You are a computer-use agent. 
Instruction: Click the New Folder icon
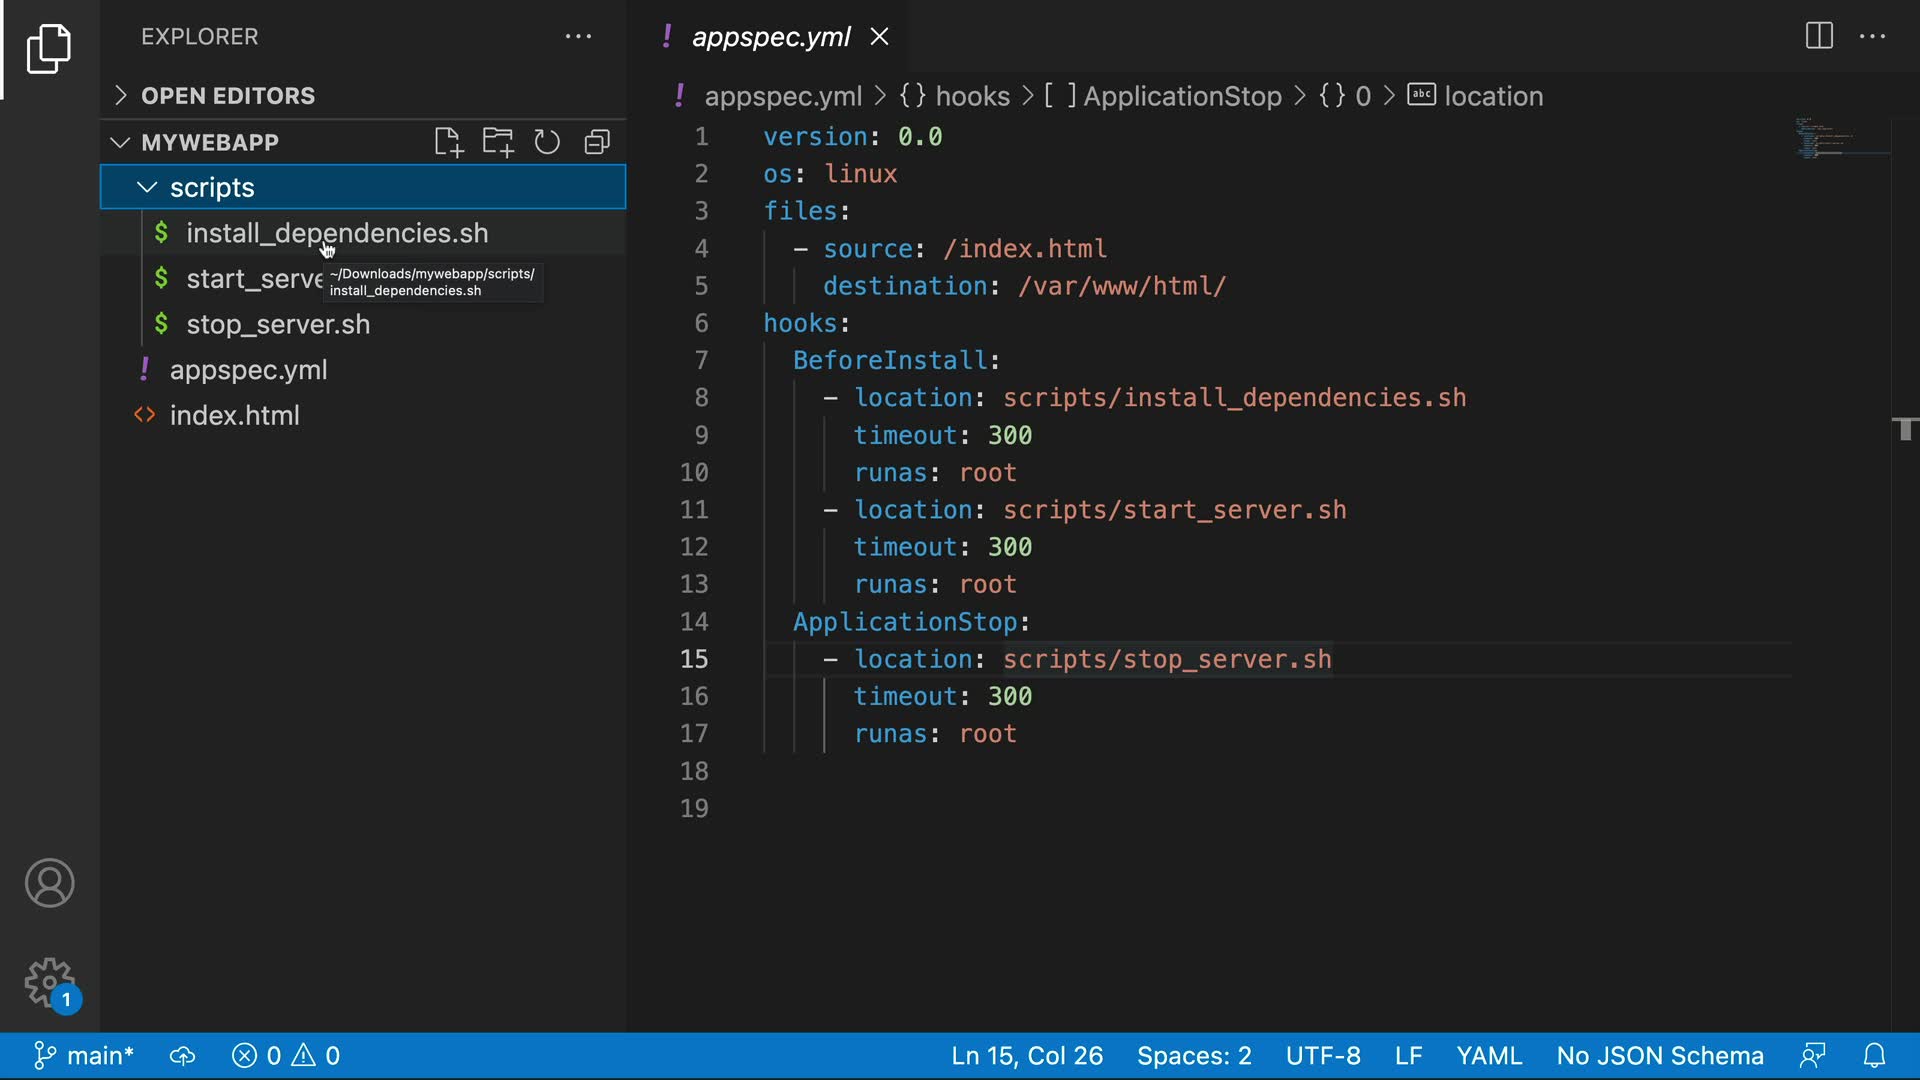[x=498, y=142]
